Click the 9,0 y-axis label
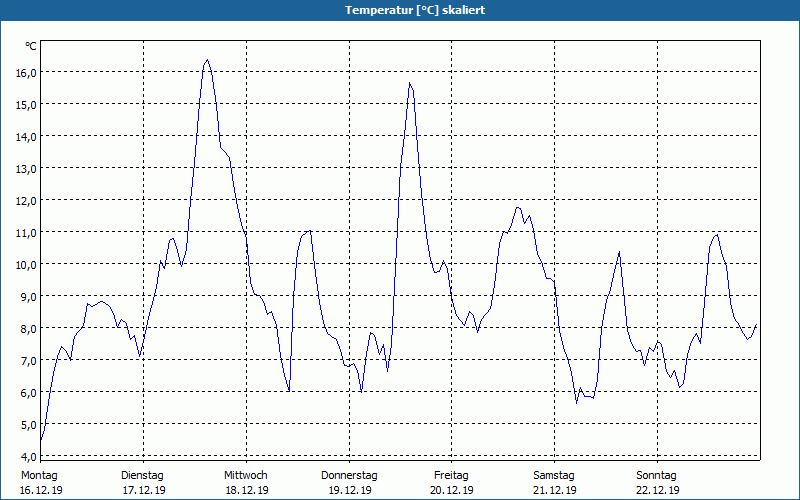The height and width of the screenshot is (500, 800). pyautogui.click(x=28, y=296)
